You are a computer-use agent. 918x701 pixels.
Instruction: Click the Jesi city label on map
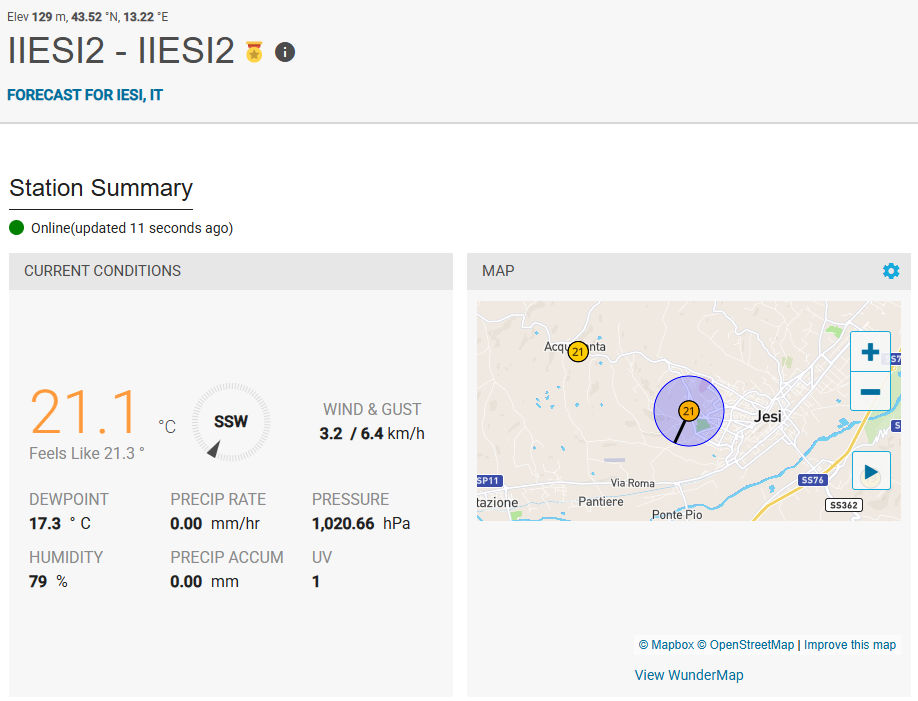(x=768, y=416)
